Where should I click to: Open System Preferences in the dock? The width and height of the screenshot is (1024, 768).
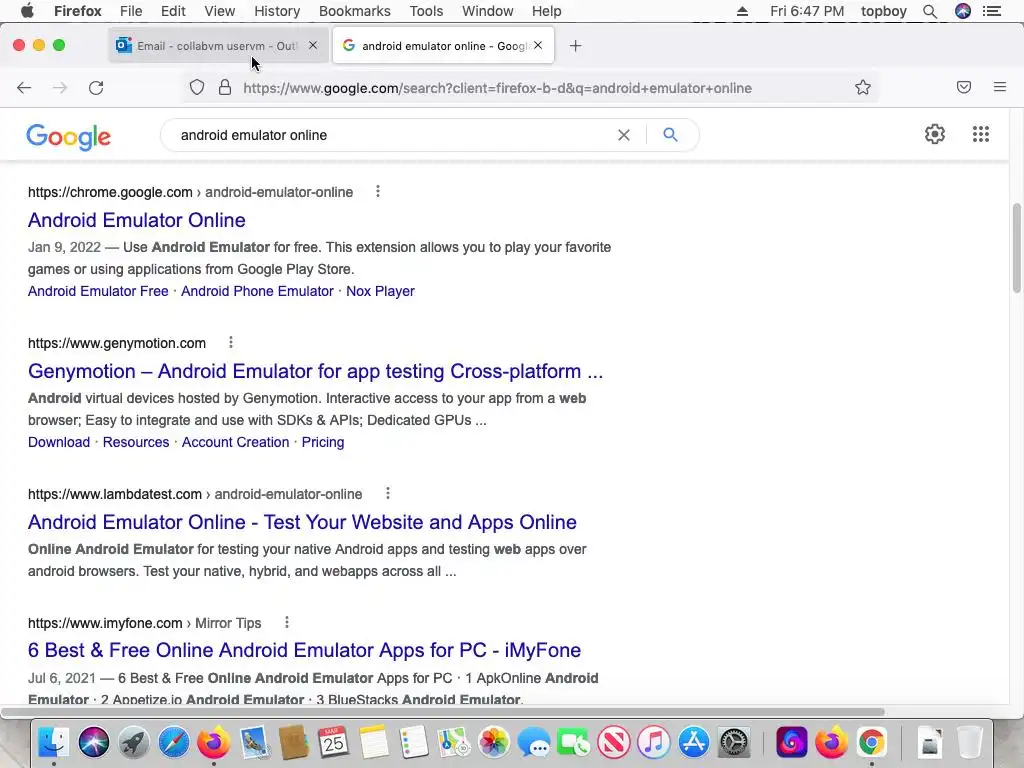734,743
